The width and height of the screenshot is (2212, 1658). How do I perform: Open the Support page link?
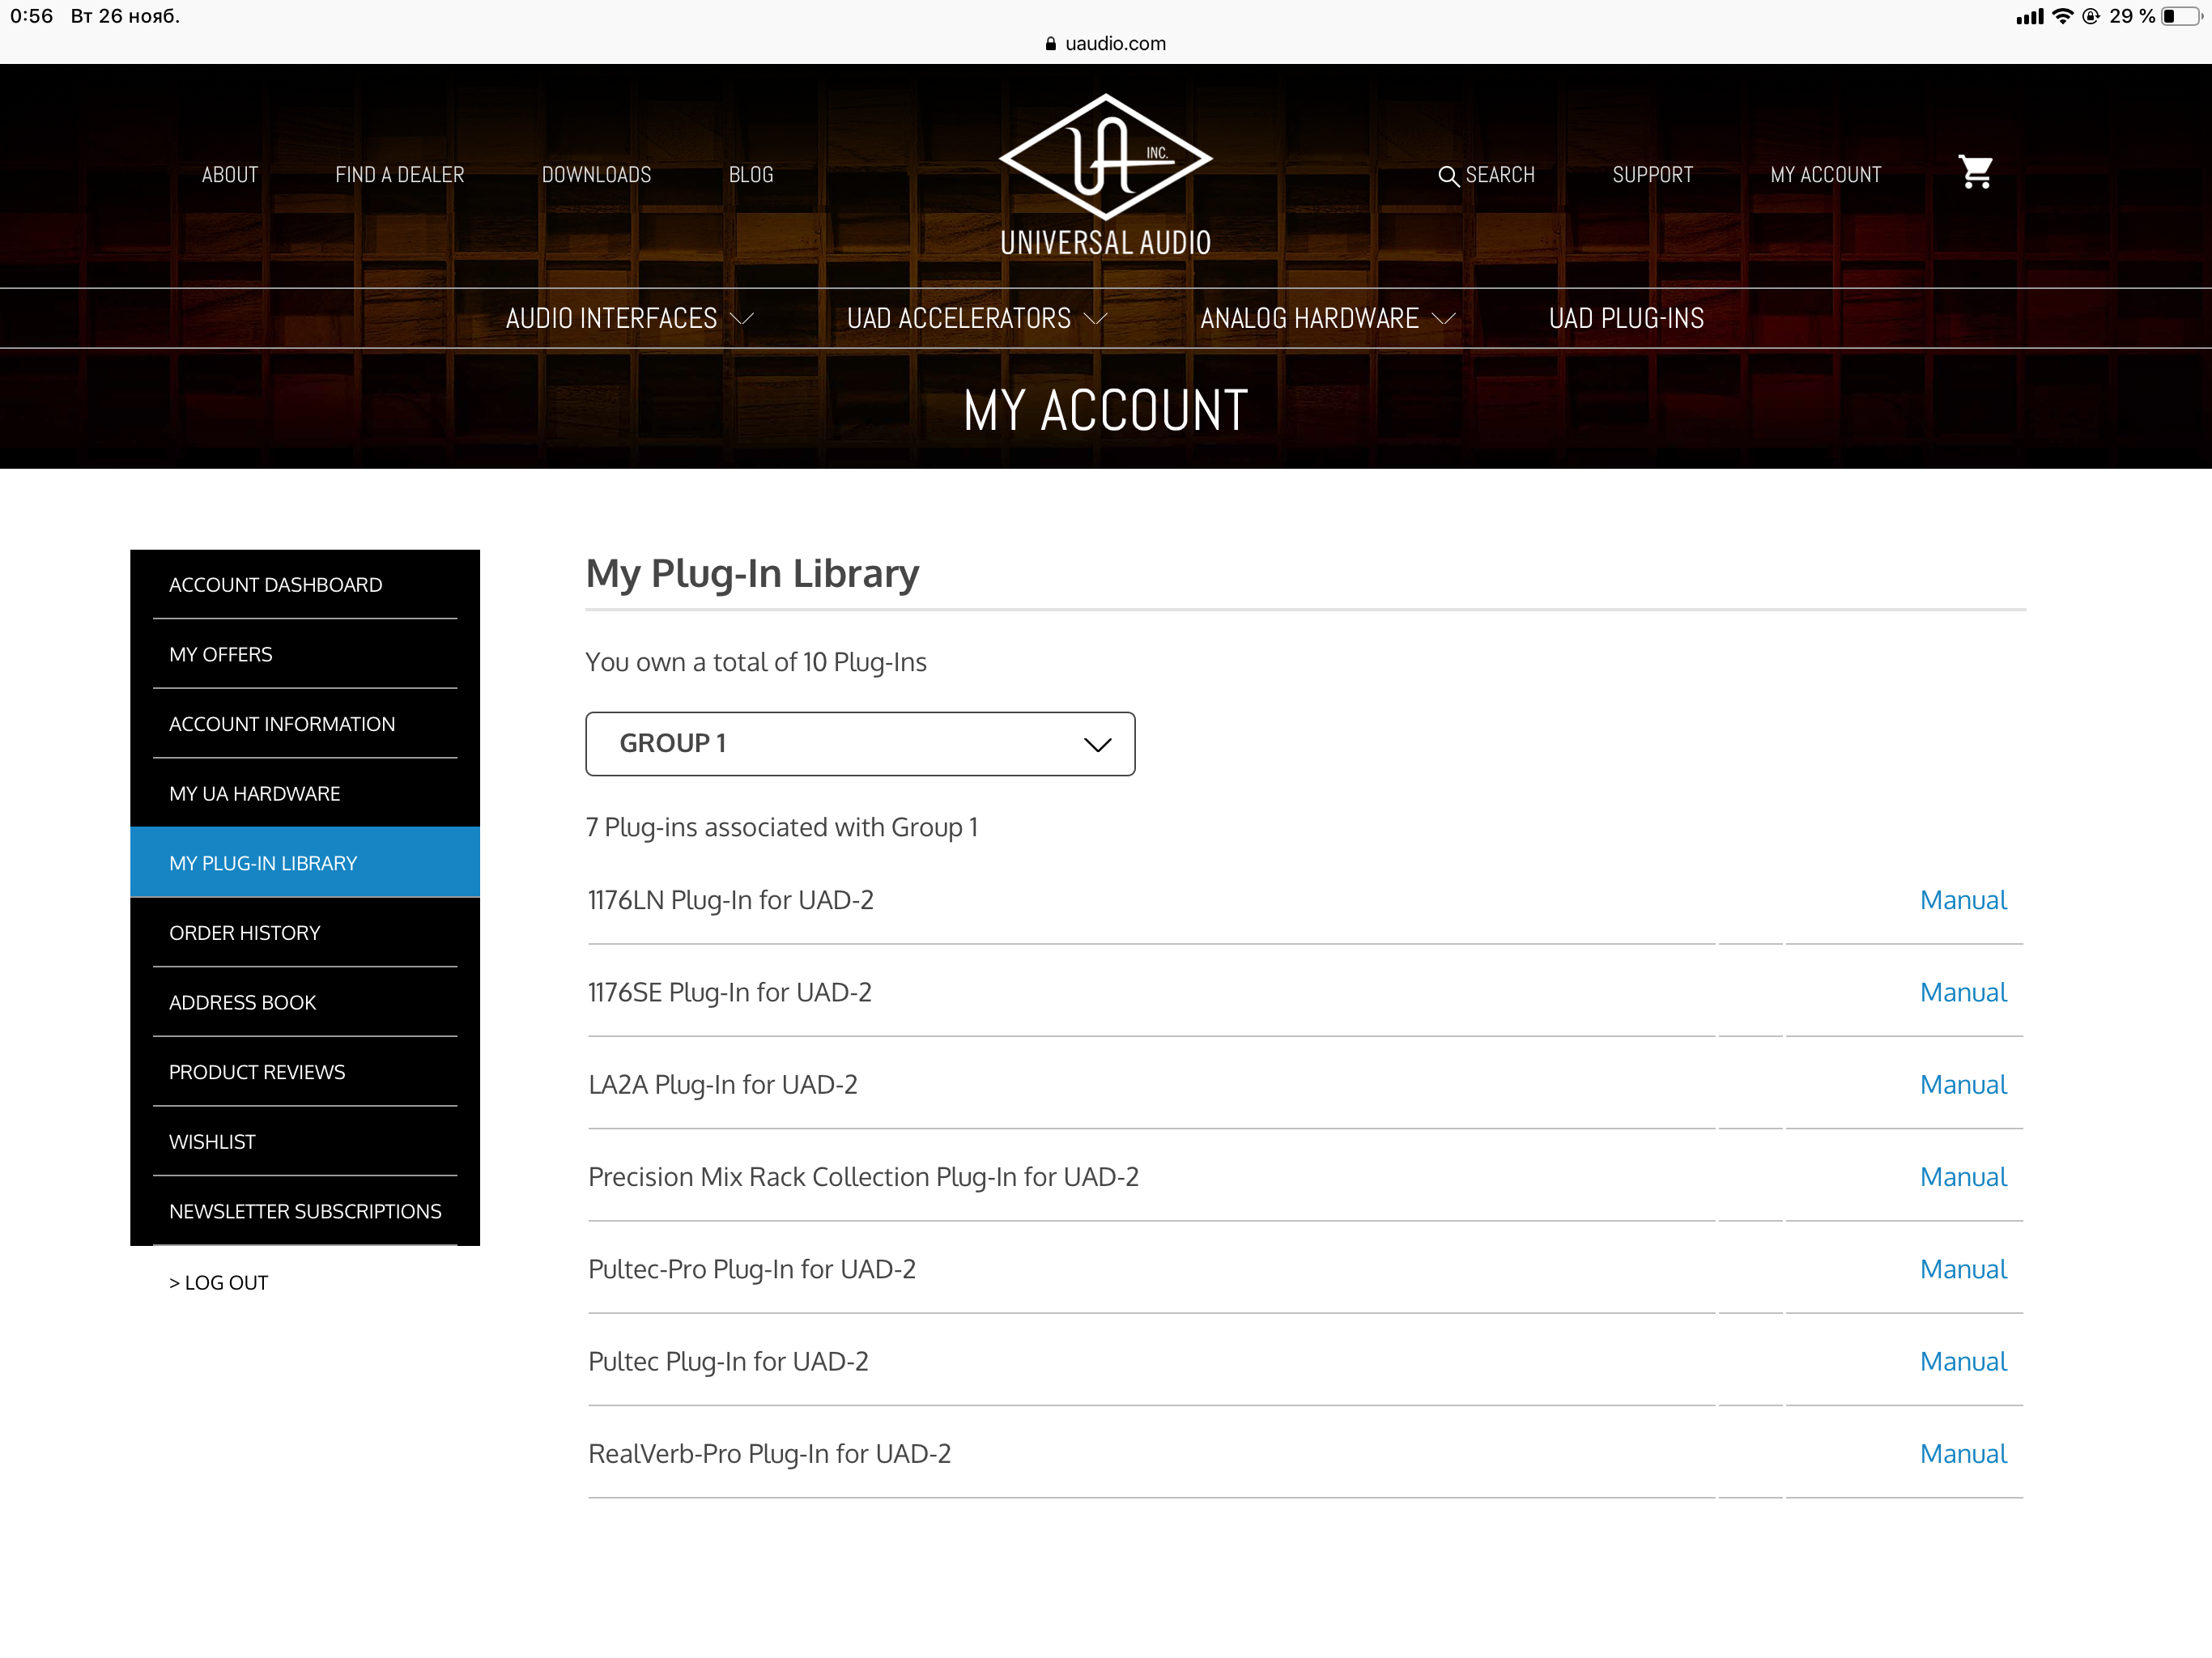[1652, 175]
